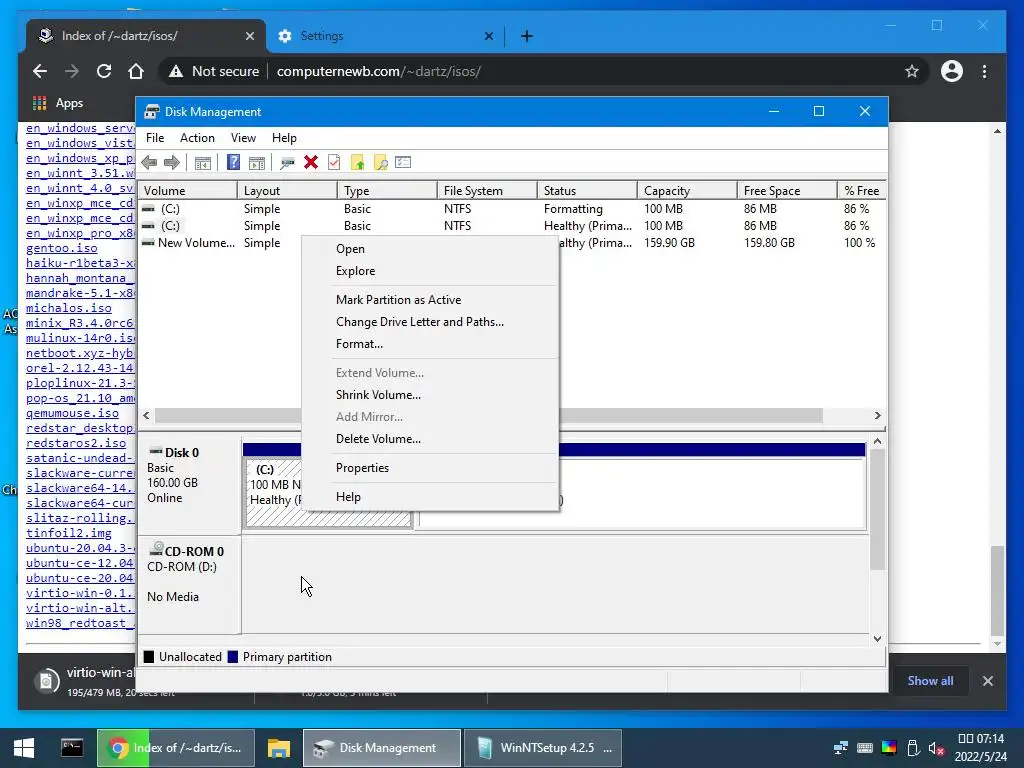This screenshot has width=1024, height=768.
Task: Choose Properties from context menu
Action: [430, 468]
